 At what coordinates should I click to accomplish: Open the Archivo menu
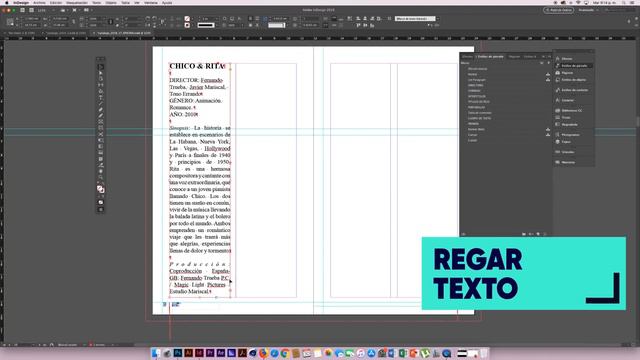(x=39, y=2)
